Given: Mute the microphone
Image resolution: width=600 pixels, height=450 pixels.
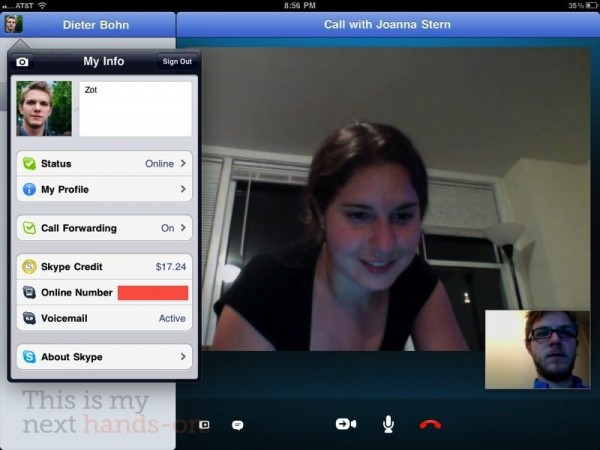Looking at the screenshot, I should [388, 424].
